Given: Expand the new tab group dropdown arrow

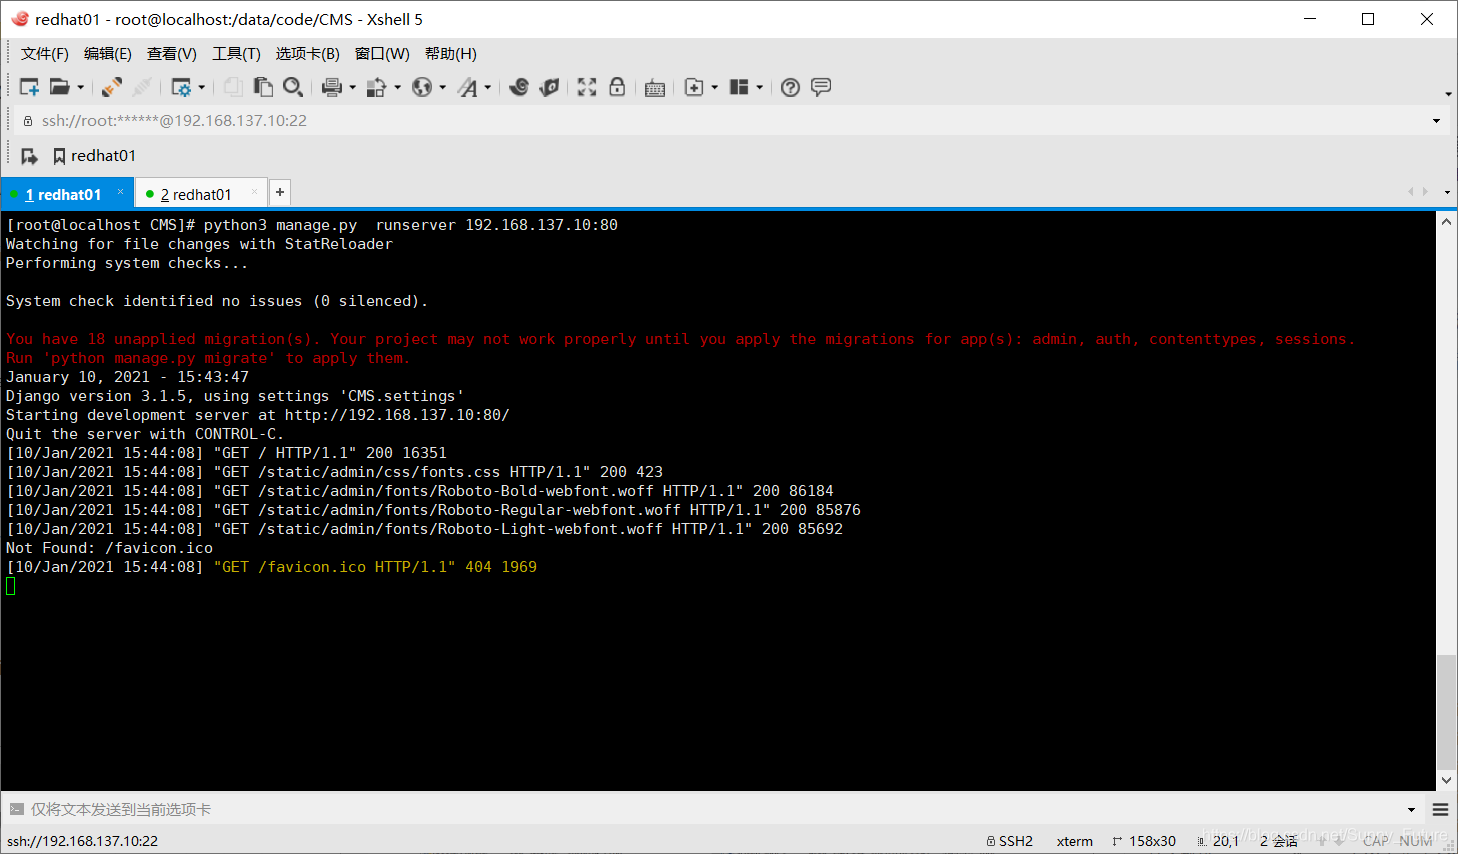Looking at the screenshot, I should [715, 87].
